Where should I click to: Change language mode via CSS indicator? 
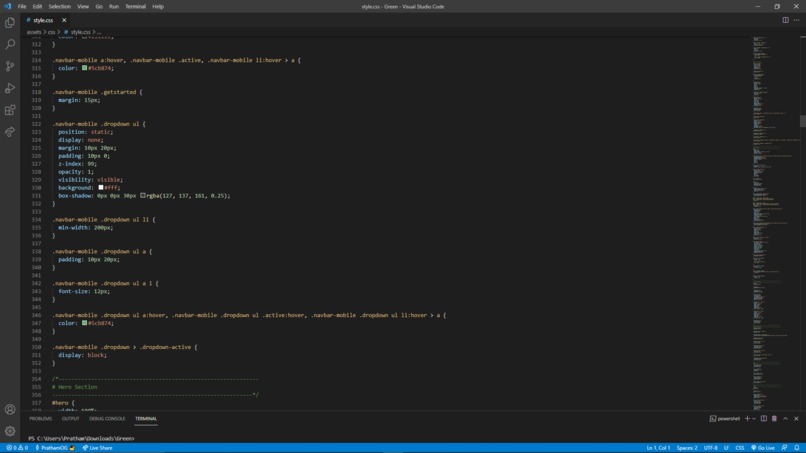click(740, 448)
